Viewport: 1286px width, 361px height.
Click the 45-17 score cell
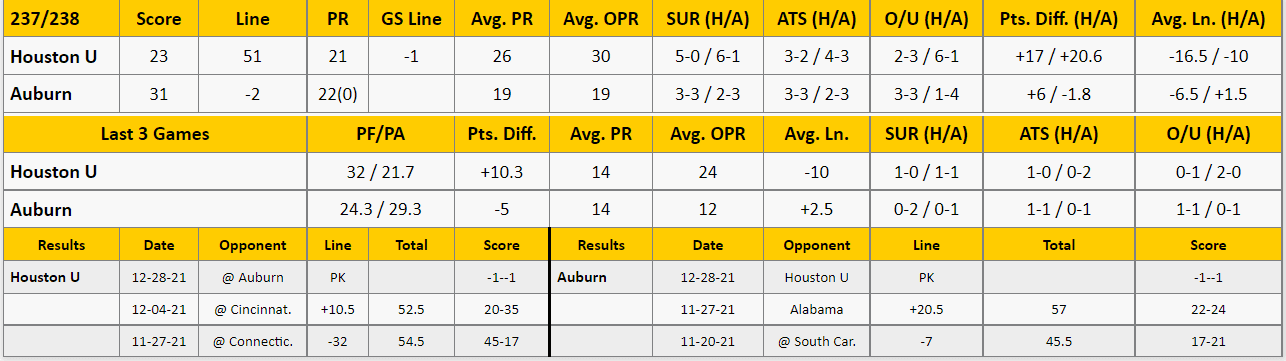[x=502, y=342]
